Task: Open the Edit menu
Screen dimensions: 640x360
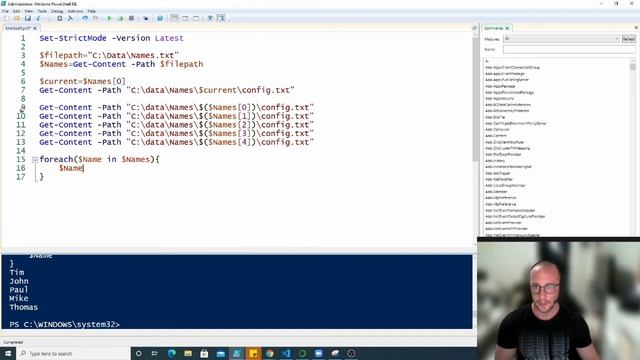Action: click(16, 11)
